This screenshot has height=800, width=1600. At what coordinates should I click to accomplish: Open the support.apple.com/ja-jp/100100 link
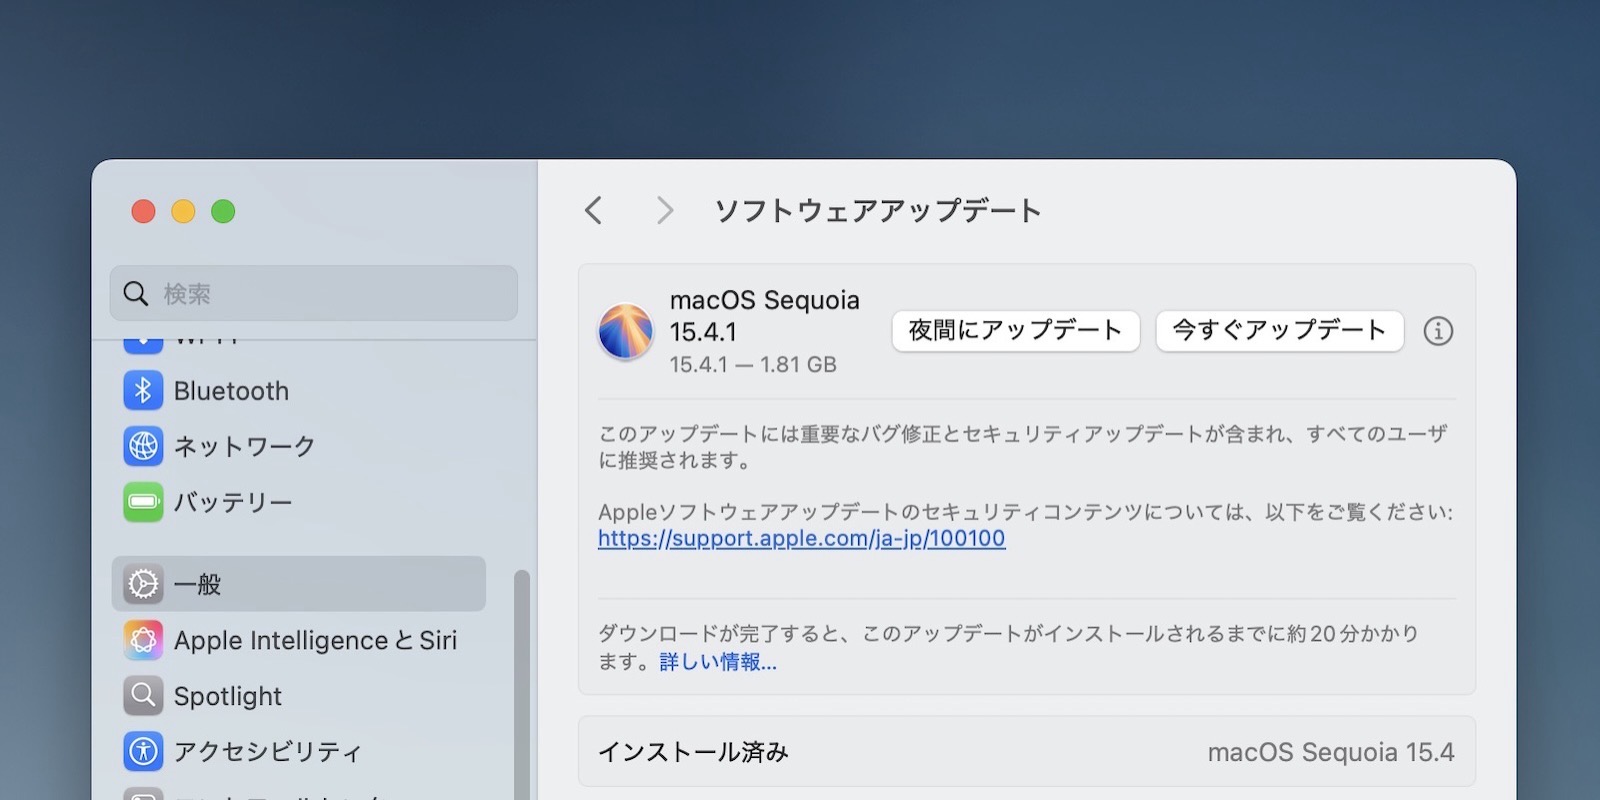(801, 539)
